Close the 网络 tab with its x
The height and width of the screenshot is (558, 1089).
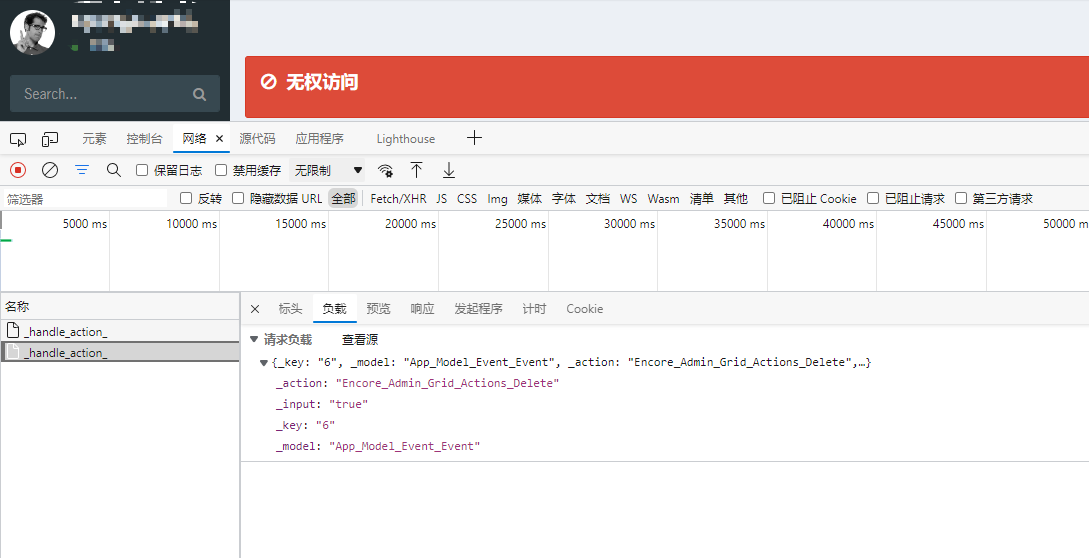[x=219, y=138]
